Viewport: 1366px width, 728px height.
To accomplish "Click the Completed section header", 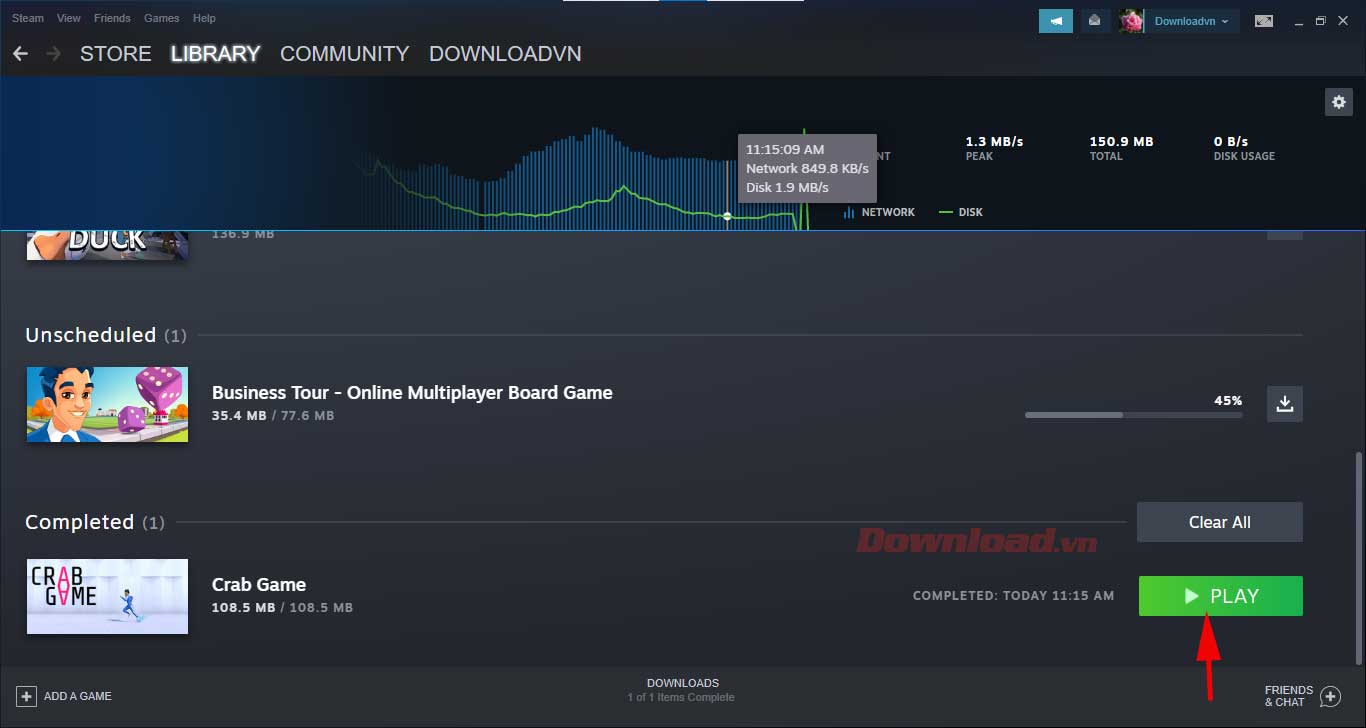I will click(95, 522).
